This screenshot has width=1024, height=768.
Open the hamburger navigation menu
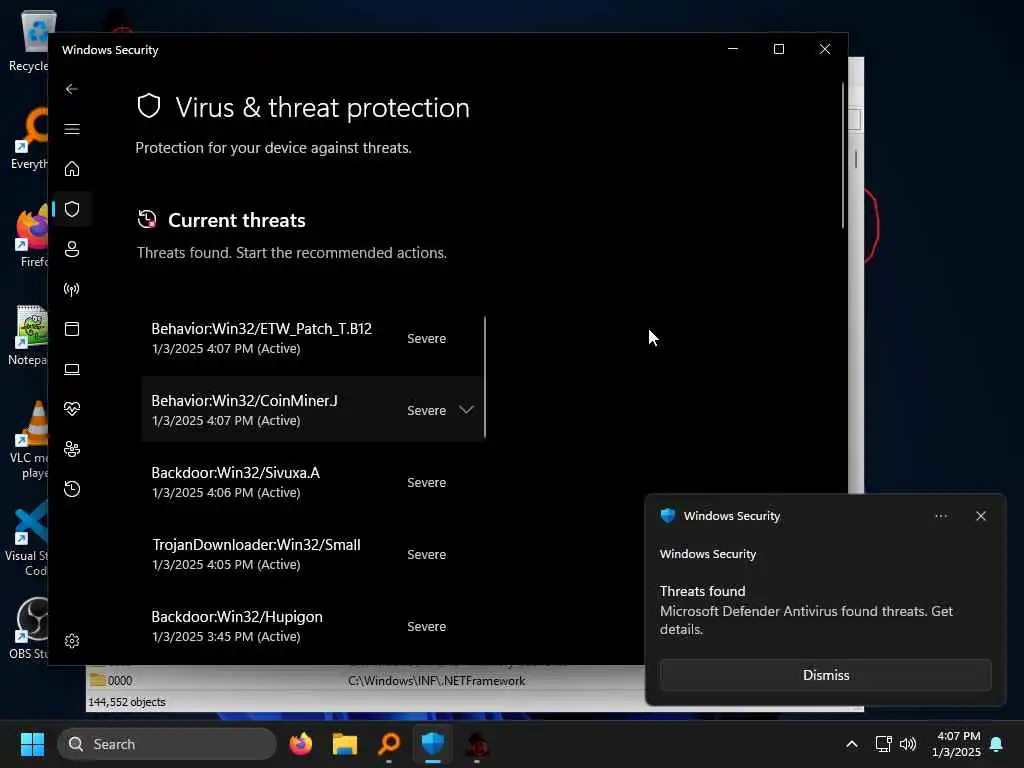72,129
